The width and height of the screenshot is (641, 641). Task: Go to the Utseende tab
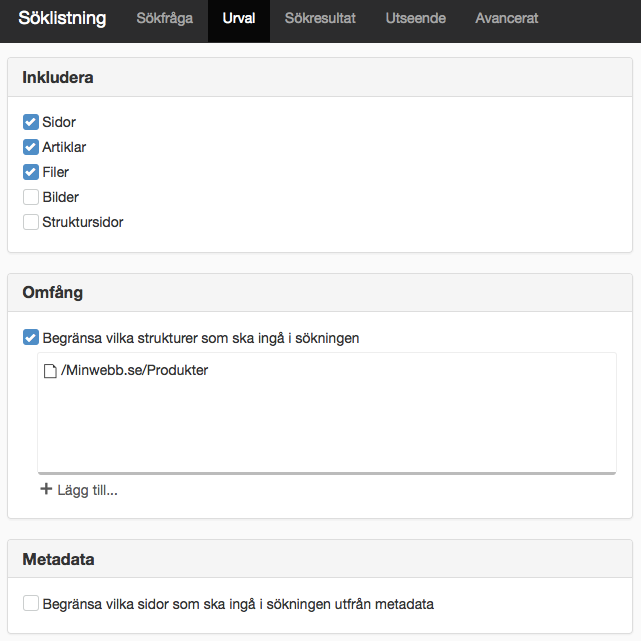(415, 18)
